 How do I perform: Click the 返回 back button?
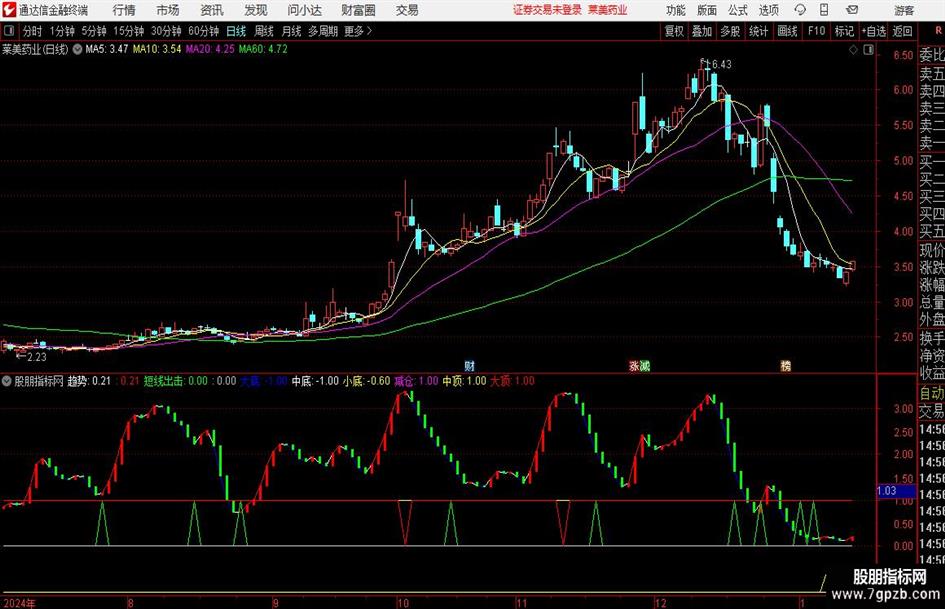pos(902,31)
